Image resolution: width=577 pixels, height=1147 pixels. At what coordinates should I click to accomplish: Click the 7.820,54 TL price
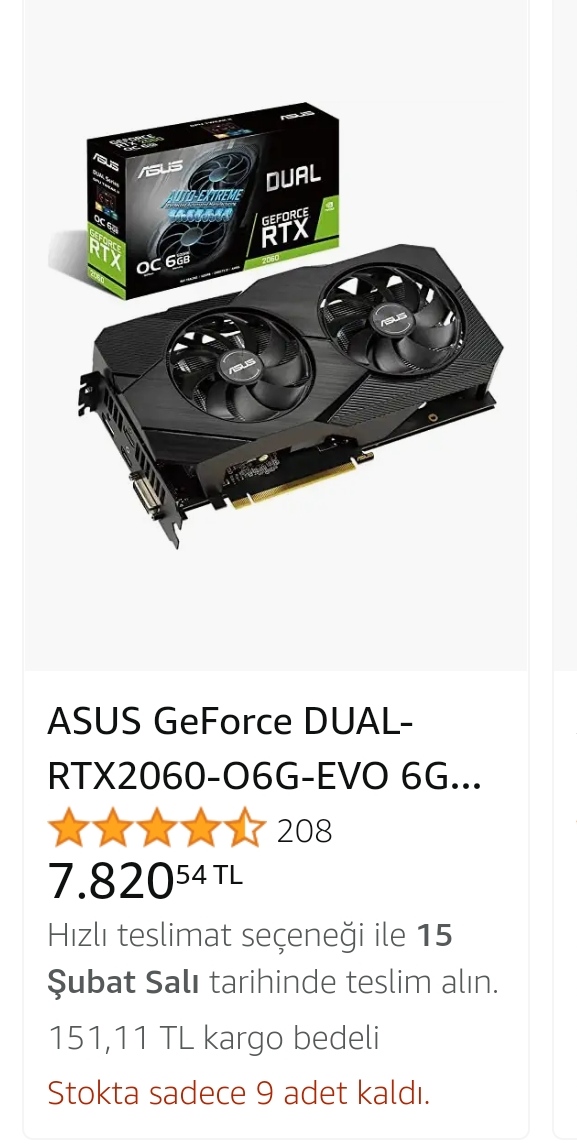pos(145,879)
